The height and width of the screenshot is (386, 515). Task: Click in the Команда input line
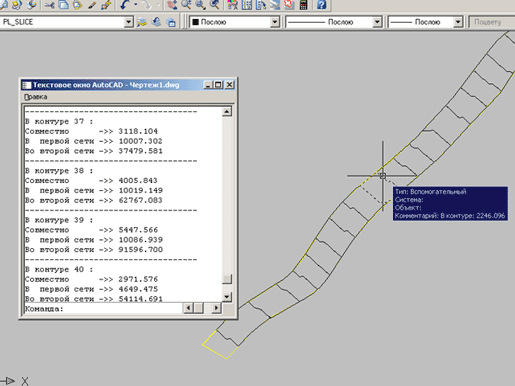coord(104,308)
